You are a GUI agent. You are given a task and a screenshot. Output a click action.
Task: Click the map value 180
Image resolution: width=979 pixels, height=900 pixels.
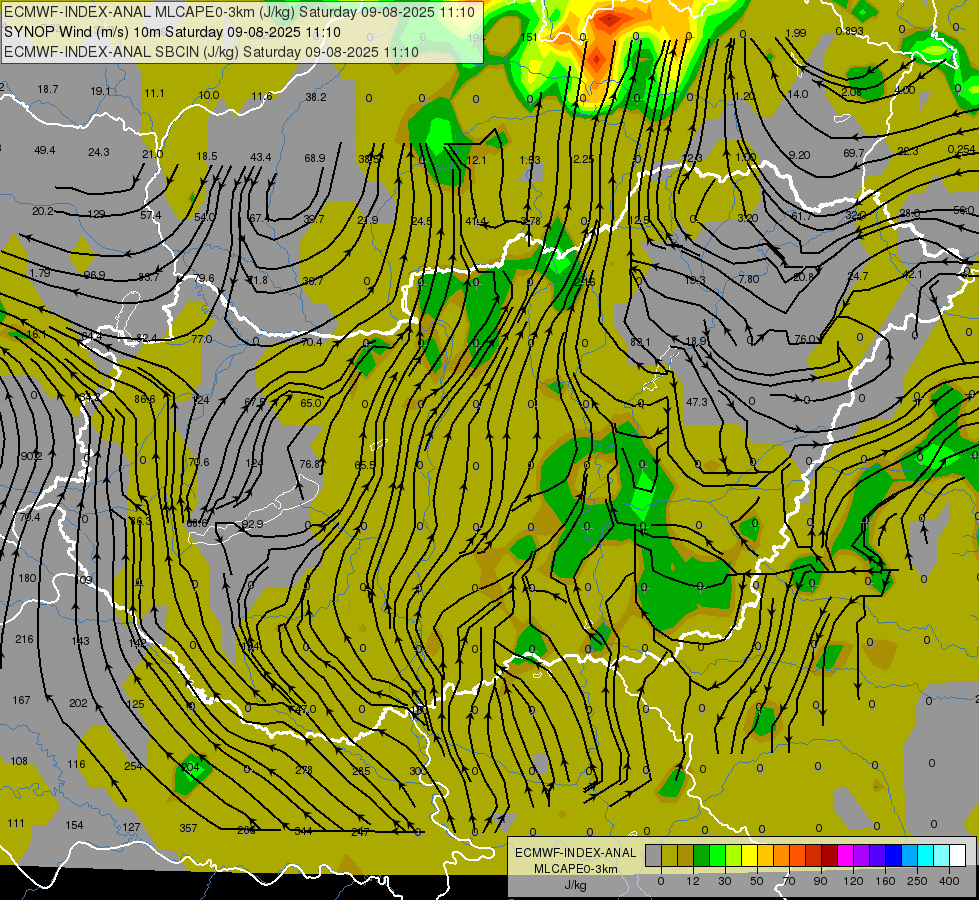[27, 578]
